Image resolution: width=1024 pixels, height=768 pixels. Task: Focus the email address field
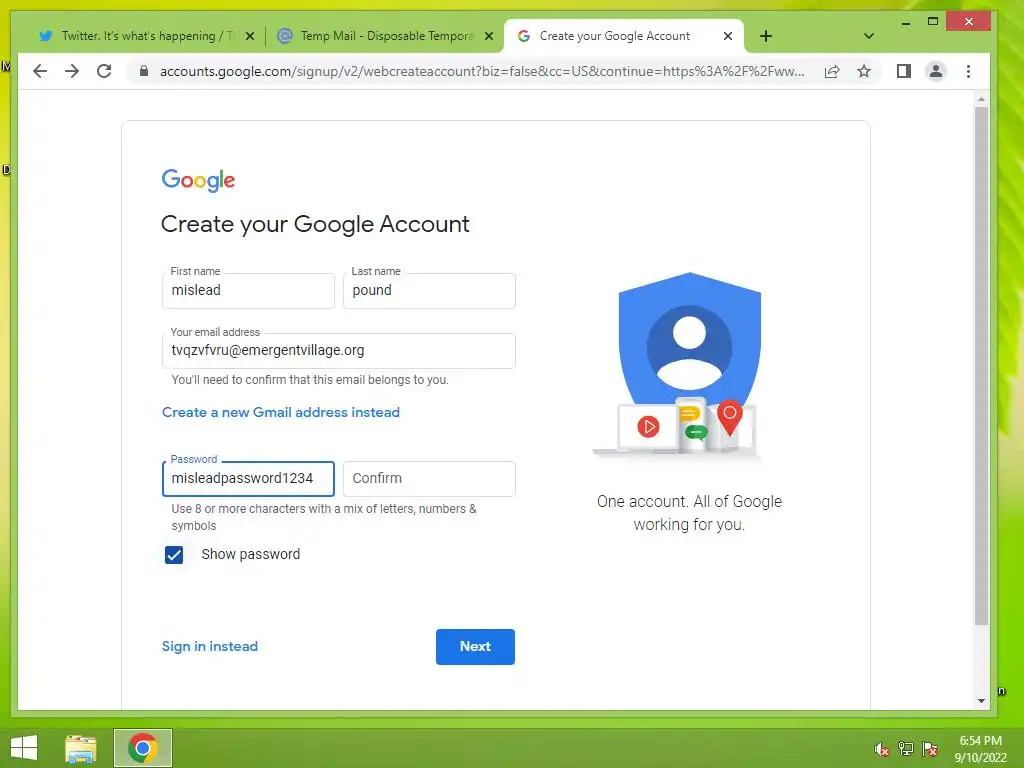click(x=338, y=351)
